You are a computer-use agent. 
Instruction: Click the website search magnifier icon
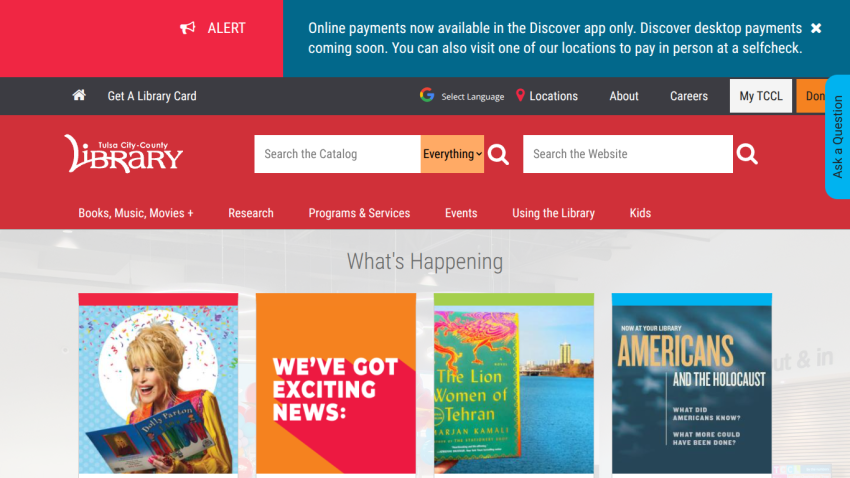click(x=747, y=154)
